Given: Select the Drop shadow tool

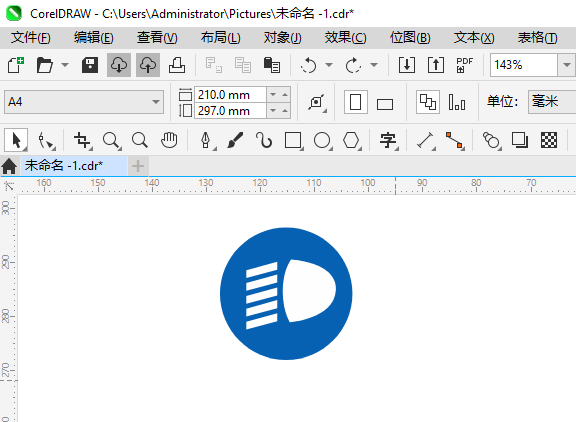Looking at the screenshot, I should pos(519,140).
